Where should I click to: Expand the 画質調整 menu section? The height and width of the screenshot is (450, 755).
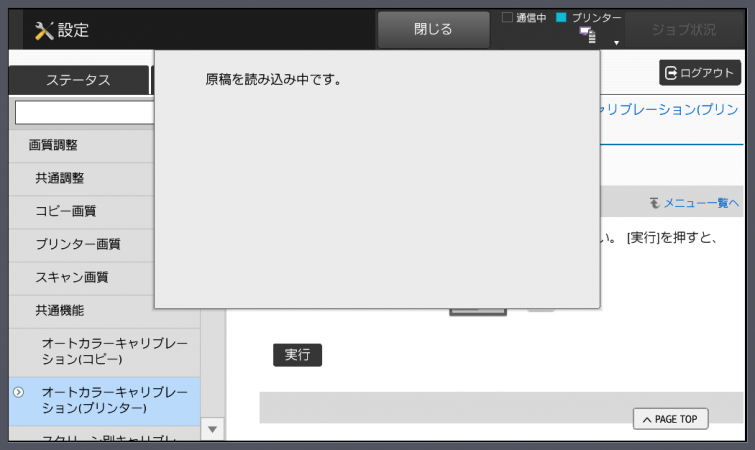coord(54,145)
